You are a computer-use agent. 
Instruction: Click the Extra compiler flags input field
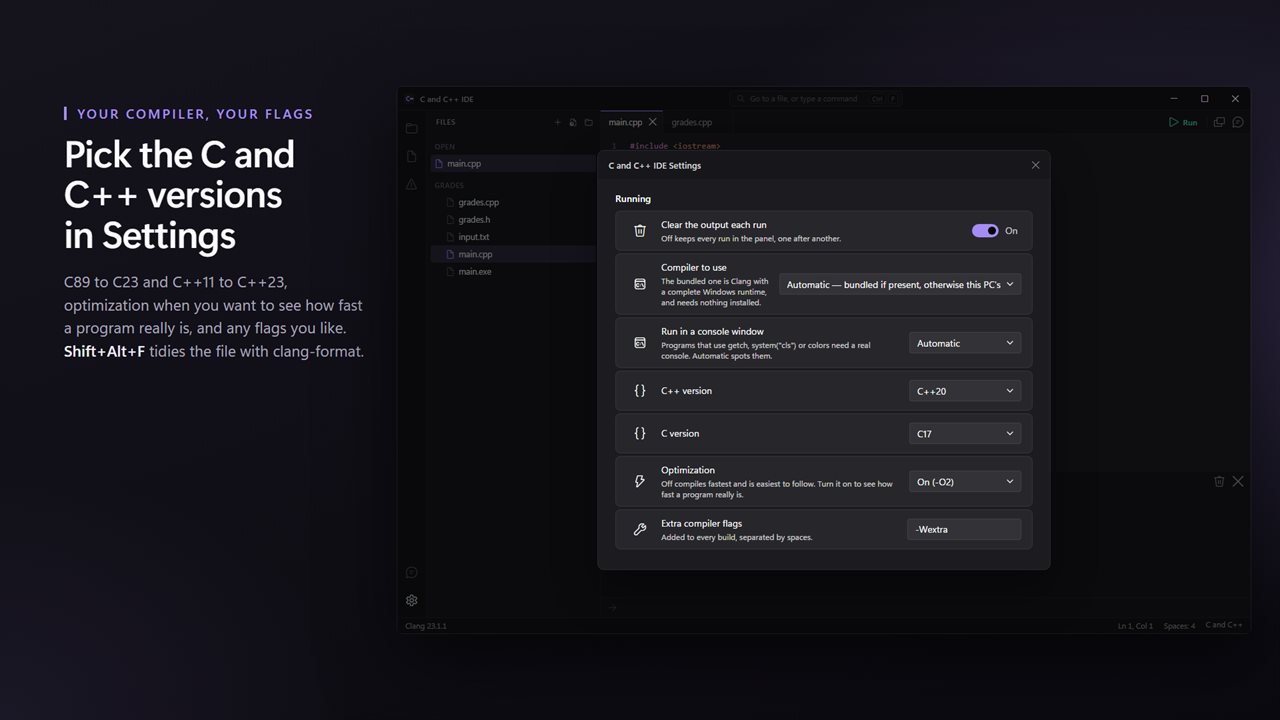[x=964, y=530]
